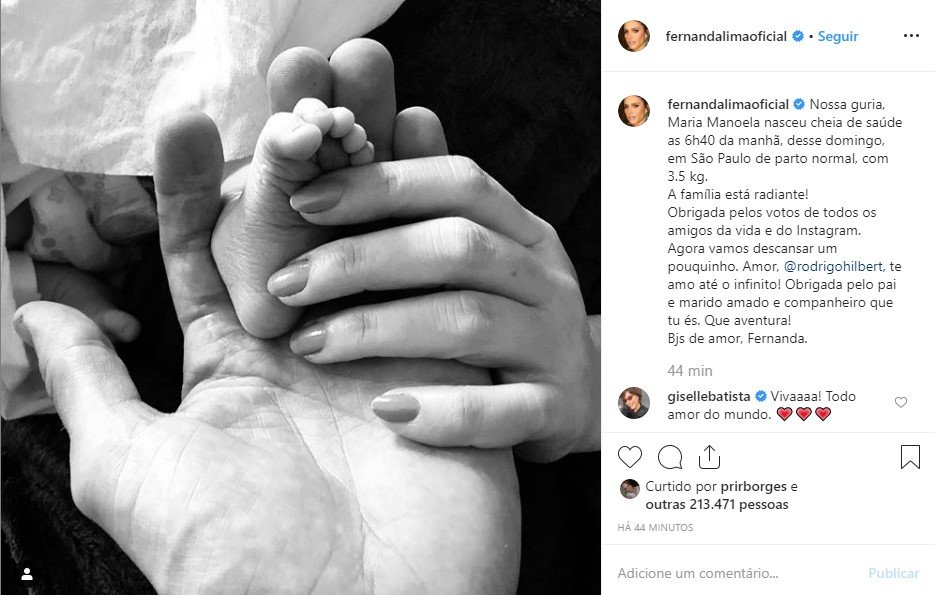
Task: Open the caption author avatar beside the caption
Action: click(x=633, y=111)
